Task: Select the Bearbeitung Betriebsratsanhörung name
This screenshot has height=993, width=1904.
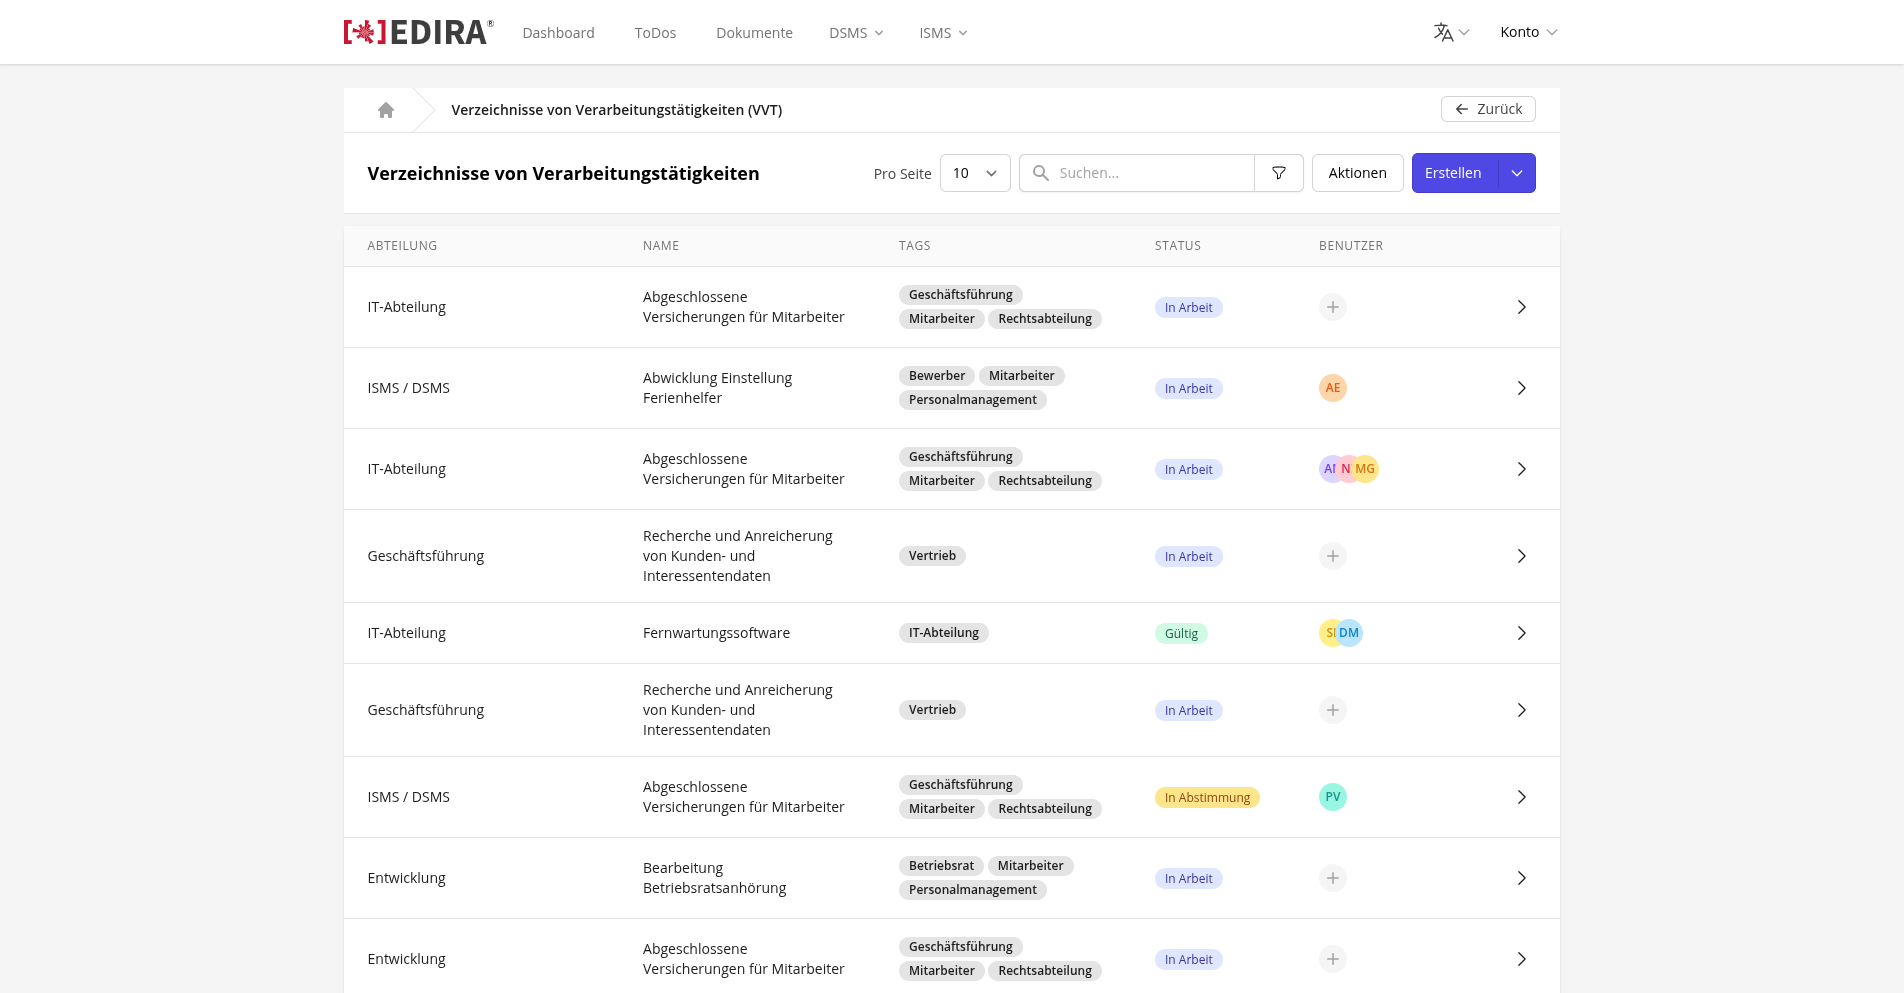Action: (714, 878)
